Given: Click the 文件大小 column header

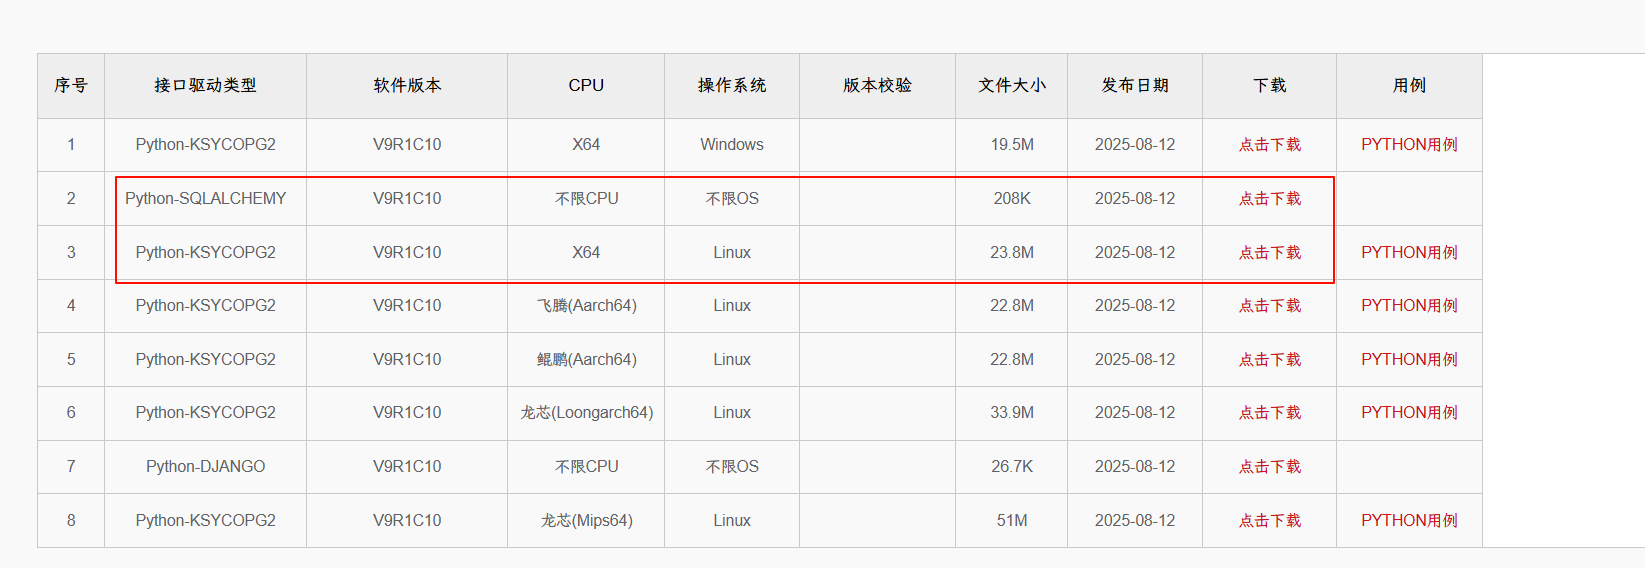Looking at the screenshot, I should tap(1011, 86).
